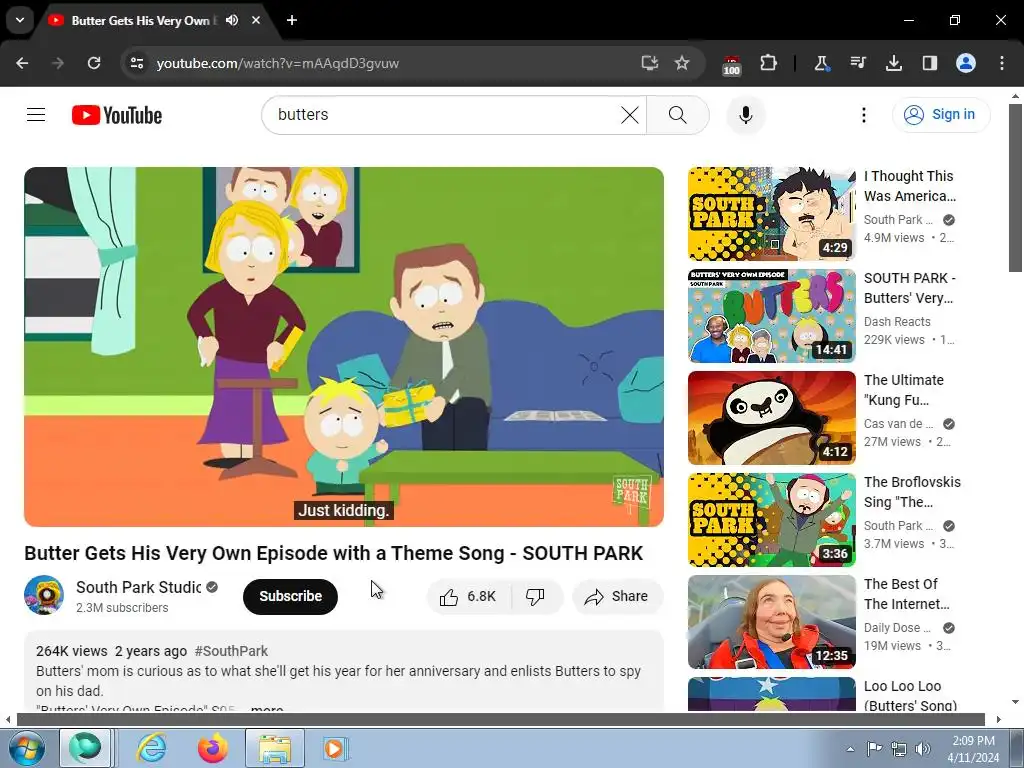Image resolution: width=1024 pixels, height=768 pixels.
Task: Open the extension with 100 badge
Action: coord(731,65)
